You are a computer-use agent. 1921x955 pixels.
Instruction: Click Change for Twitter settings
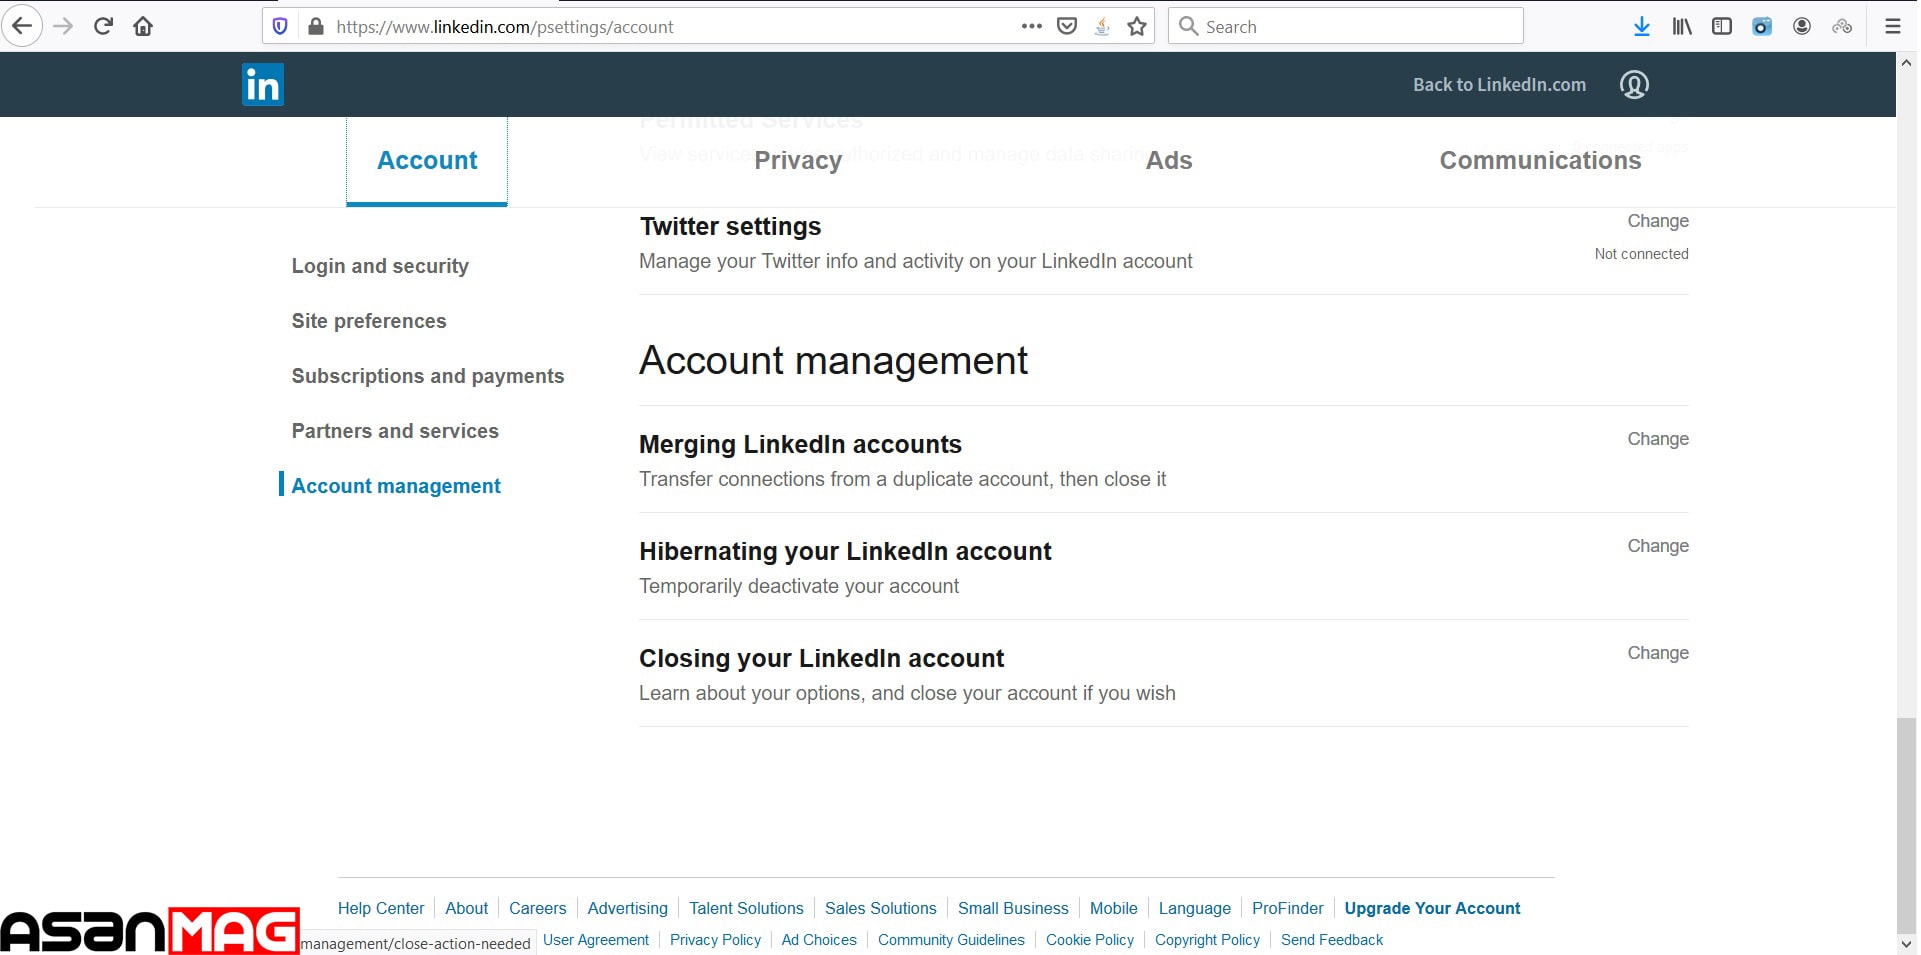tap(1658, 221)
